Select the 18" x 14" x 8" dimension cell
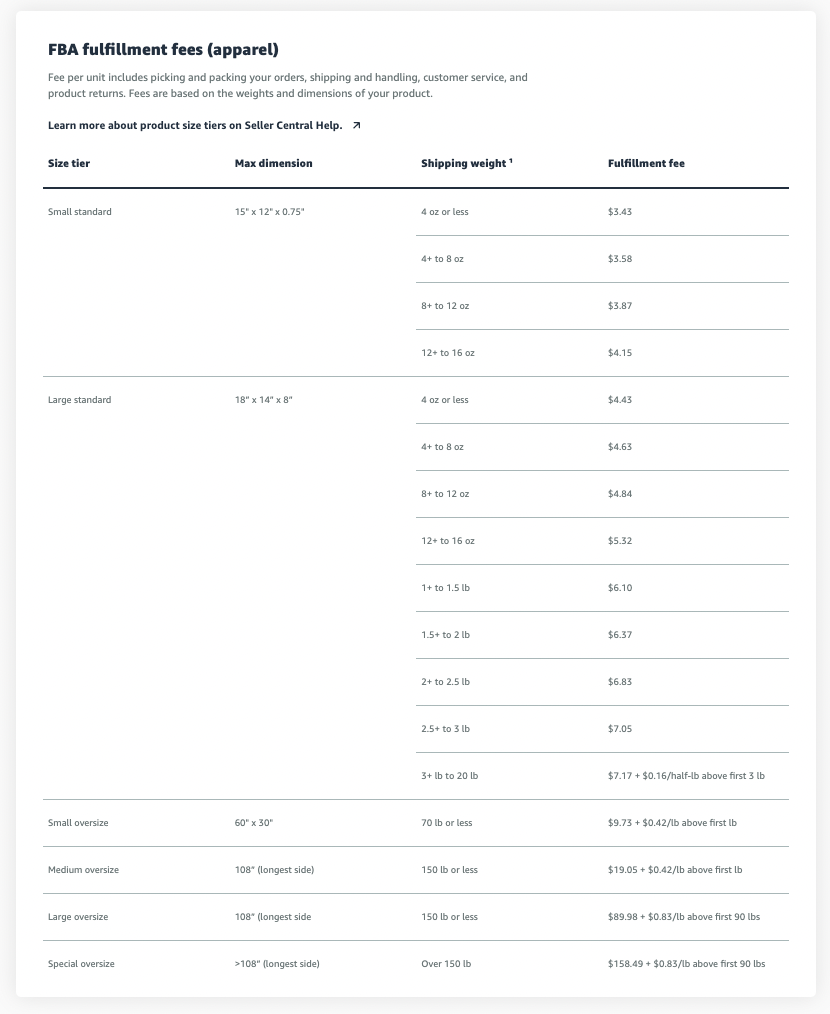 (x=263, y=400)
